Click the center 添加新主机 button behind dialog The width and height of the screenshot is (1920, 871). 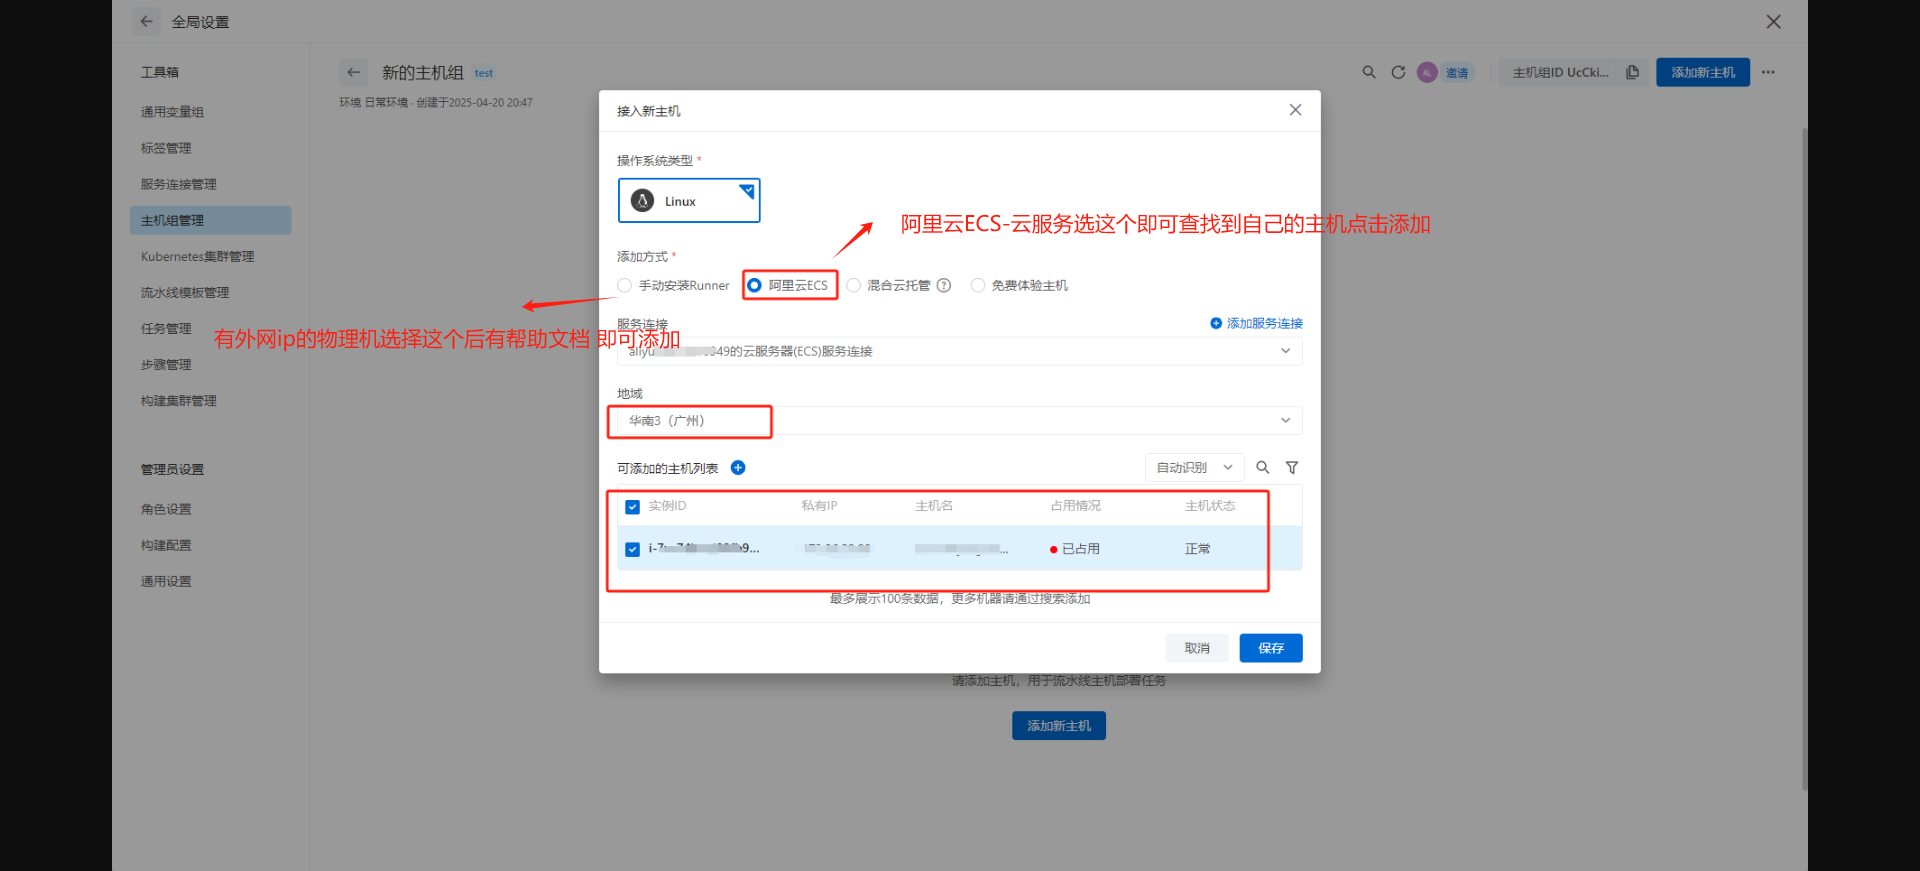tap(1059, 725)
